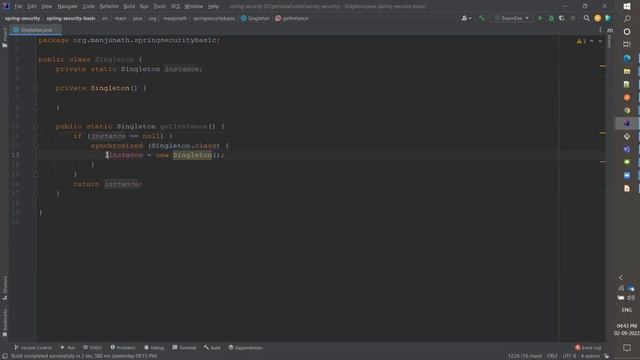The image size is (640, 360).
Task: Click the Build Project hammer icon
Action: (482, 18)
